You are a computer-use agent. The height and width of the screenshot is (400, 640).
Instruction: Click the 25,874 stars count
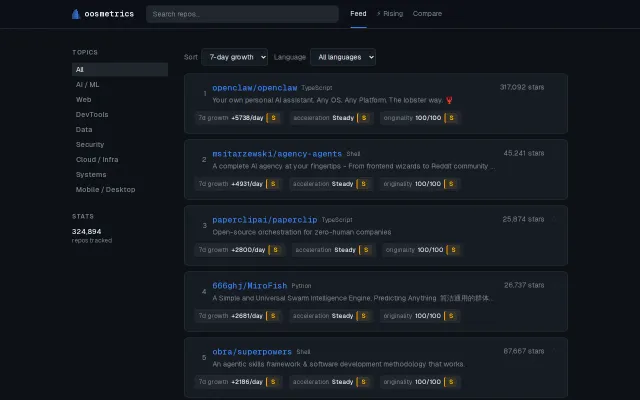(523, 220)
